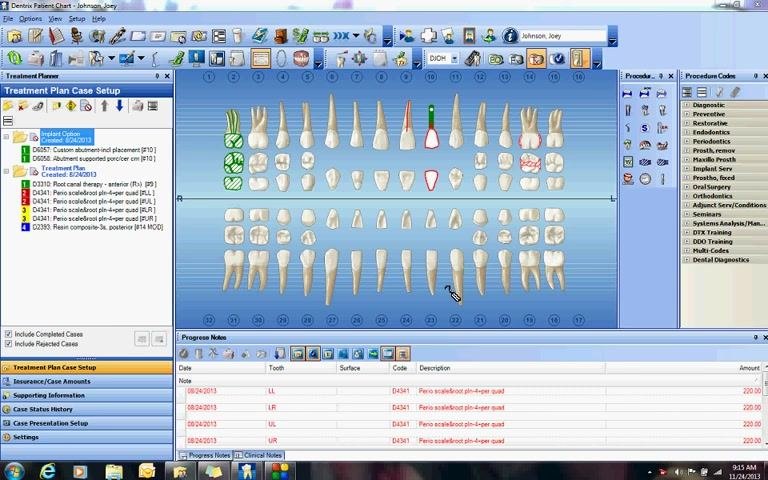The height and width of the screenshot is (480, 768).
Task: Click the green refresh arrows icon
Action: coord(14,58)
